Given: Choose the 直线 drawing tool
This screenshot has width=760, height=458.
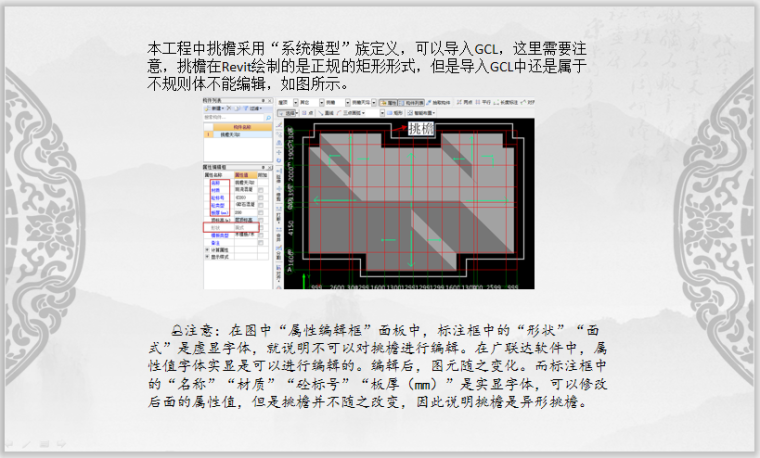Looking at the screenshot, I should click(x=329, y=112).
